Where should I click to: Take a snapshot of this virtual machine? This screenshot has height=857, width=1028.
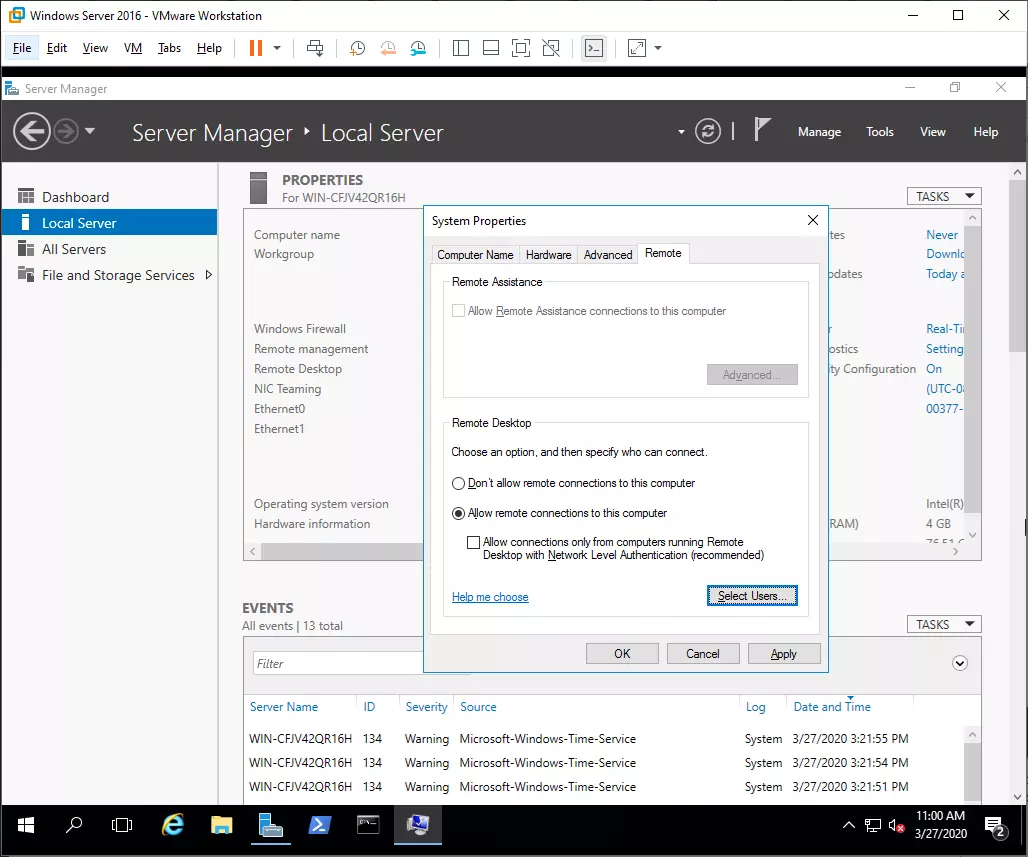tap(357, 48)
